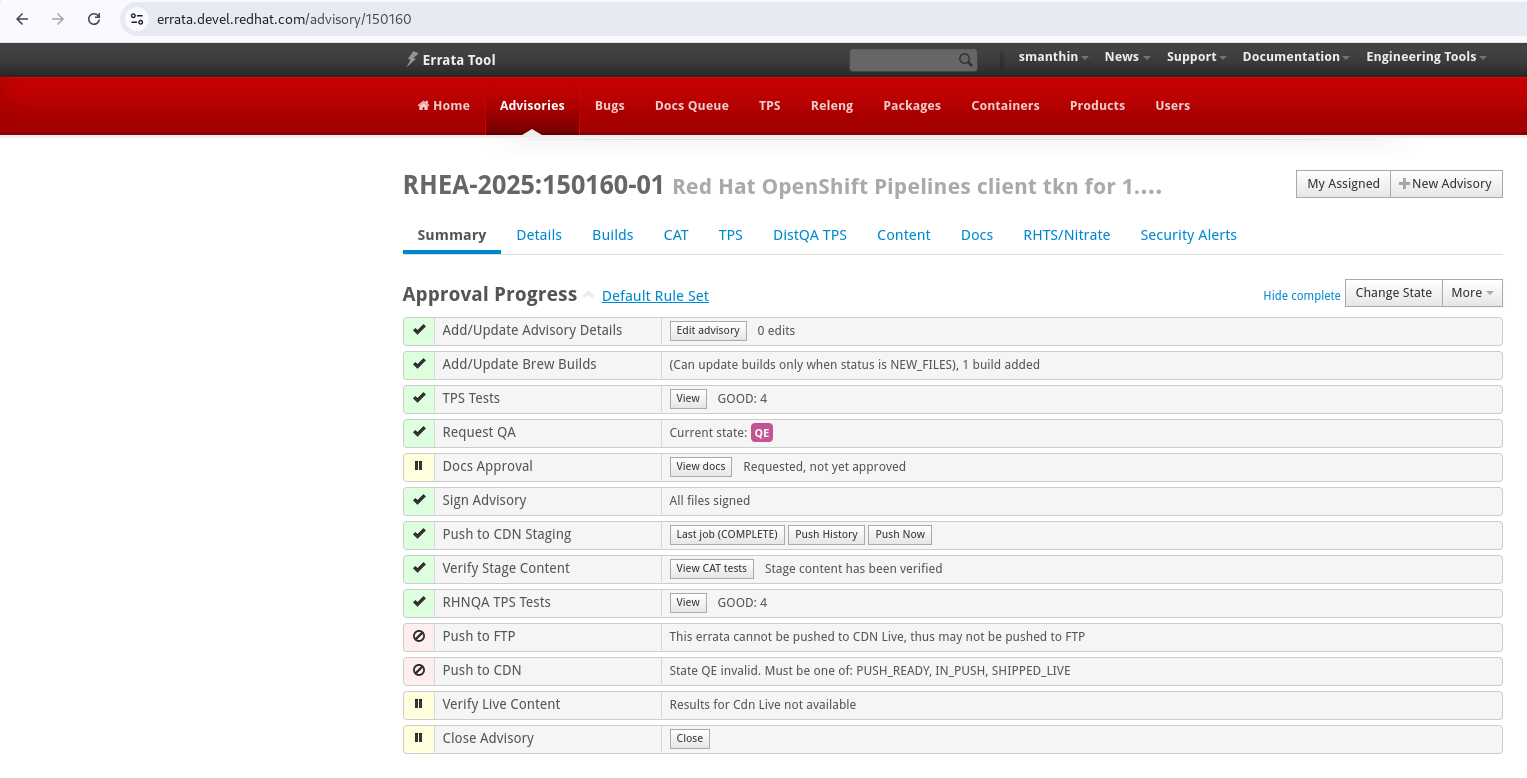Switch to the Details tab
The height and width of the screenshot is (778, 1527).
point(539,235)
